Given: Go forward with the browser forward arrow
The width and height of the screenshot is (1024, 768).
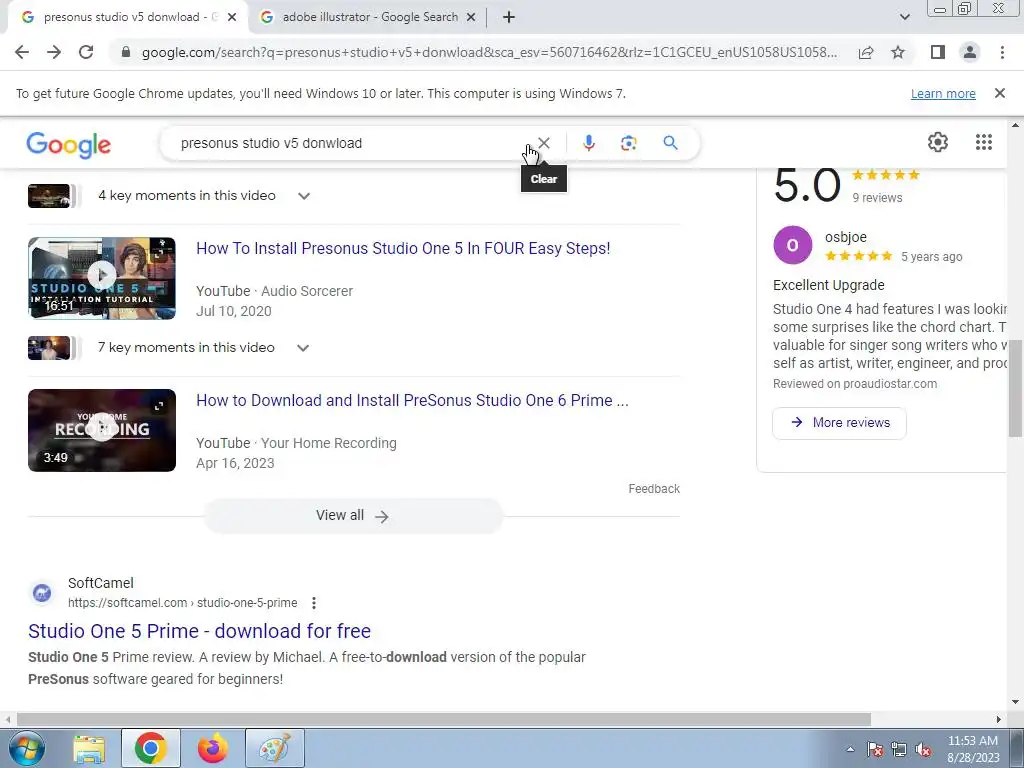Looking at the screenshot, I should click(x=54, y=52).
